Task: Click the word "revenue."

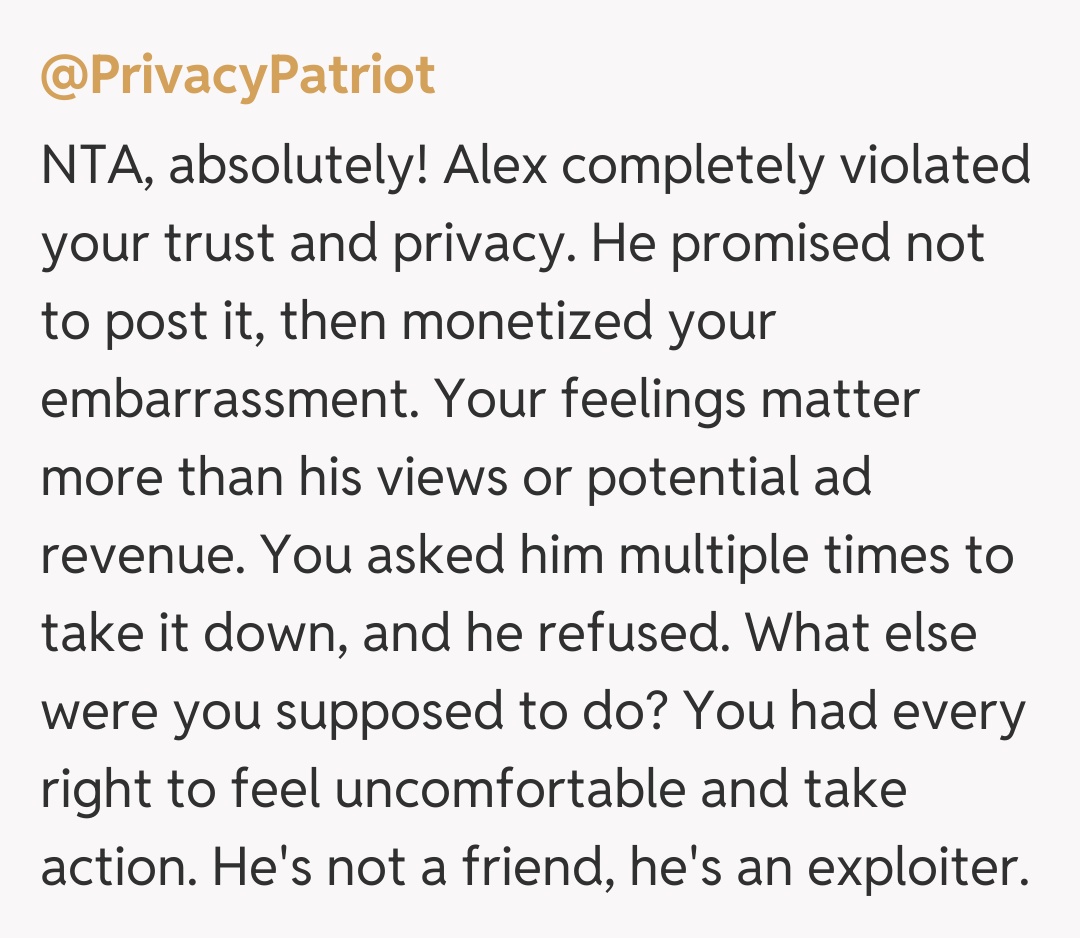Action: [141, 556]
